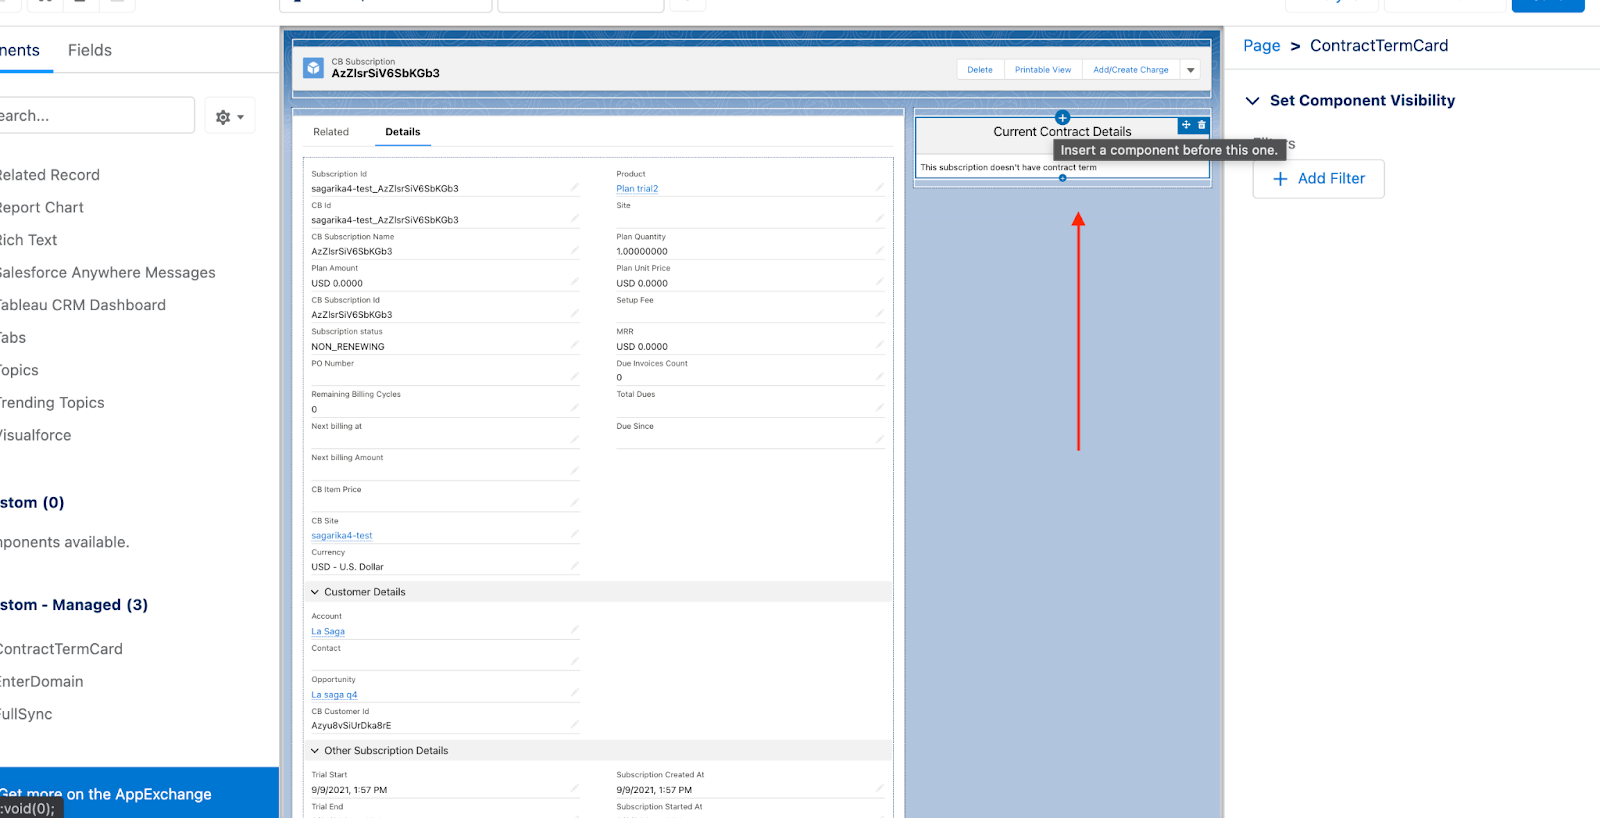Click the edit pencil next to Plan Quantity
Image resolution: width=1600 pixels, height=818 pixels.
tap(879, 250)
